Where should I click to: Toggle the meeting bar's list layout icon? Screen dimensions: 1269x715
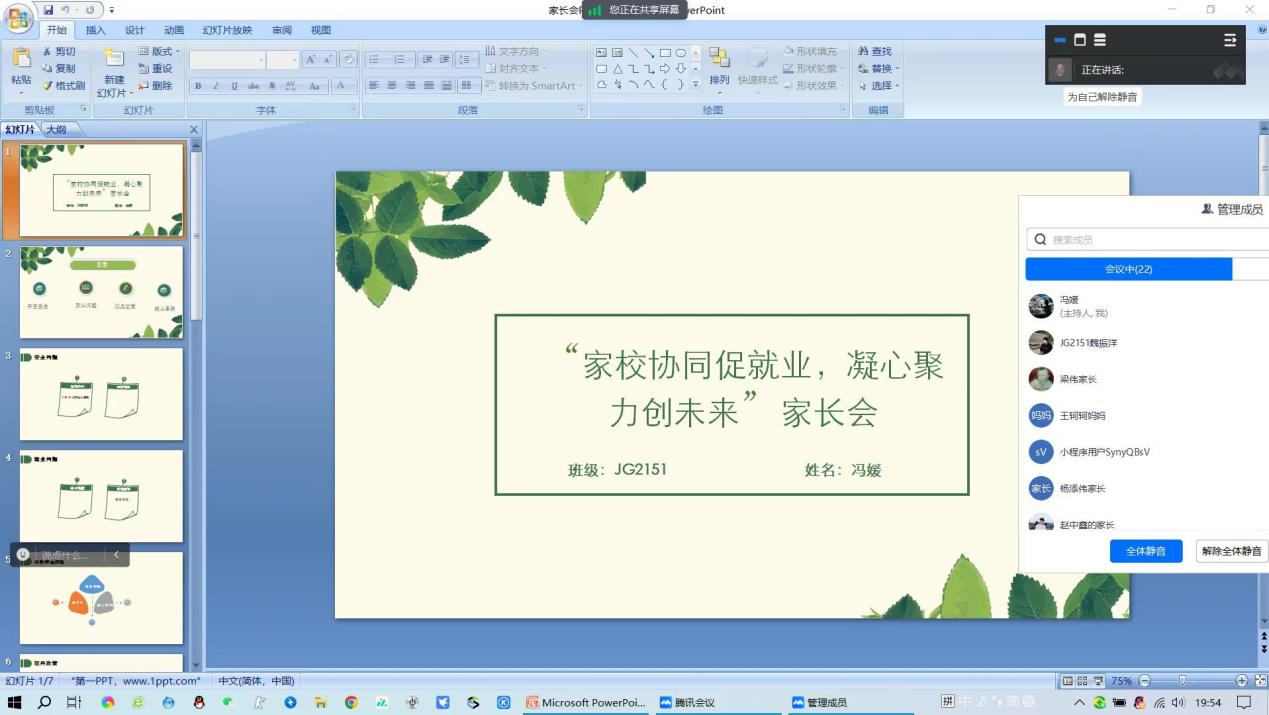pos(1100,40)
